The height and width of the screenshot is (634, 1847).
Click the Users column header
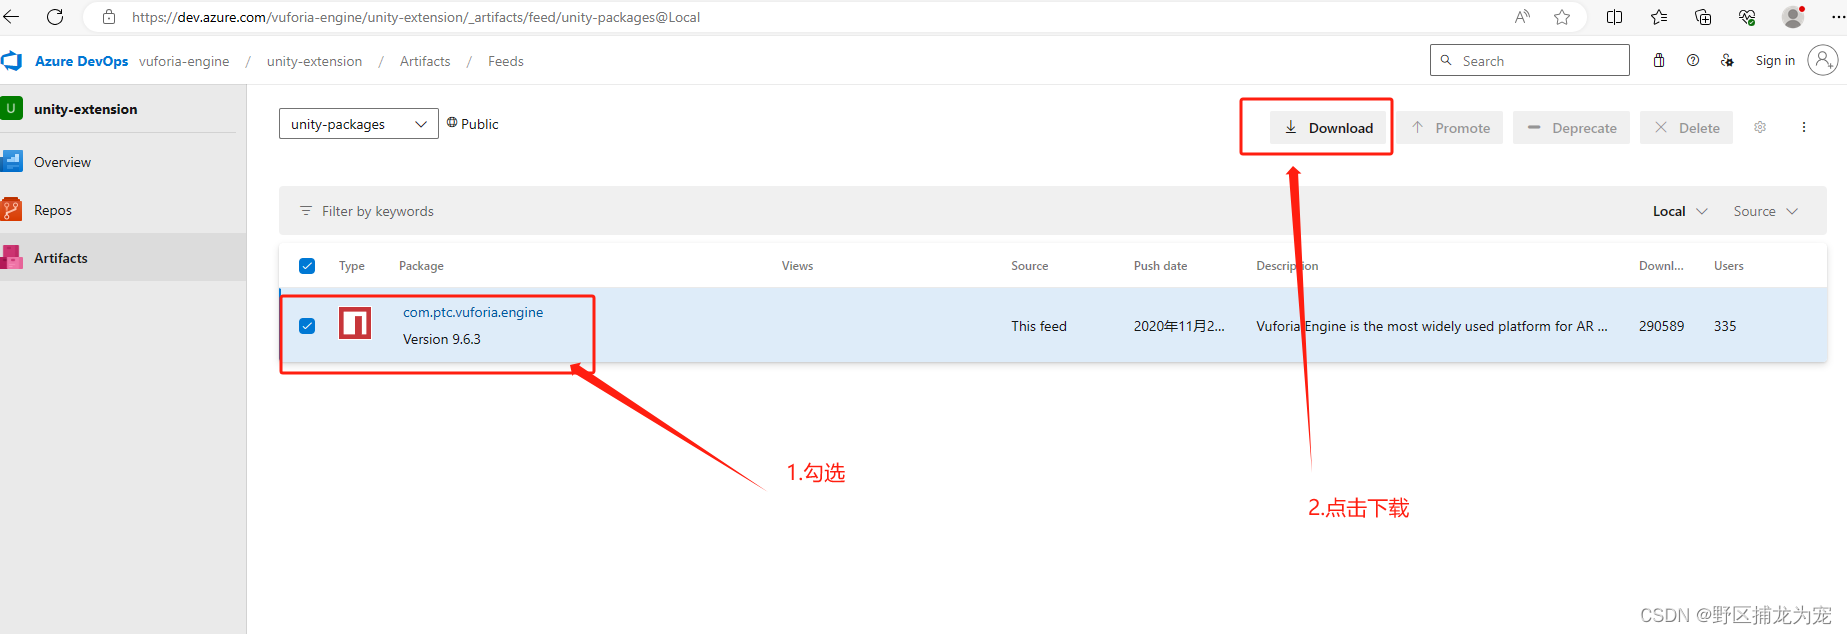(1728, 266)
